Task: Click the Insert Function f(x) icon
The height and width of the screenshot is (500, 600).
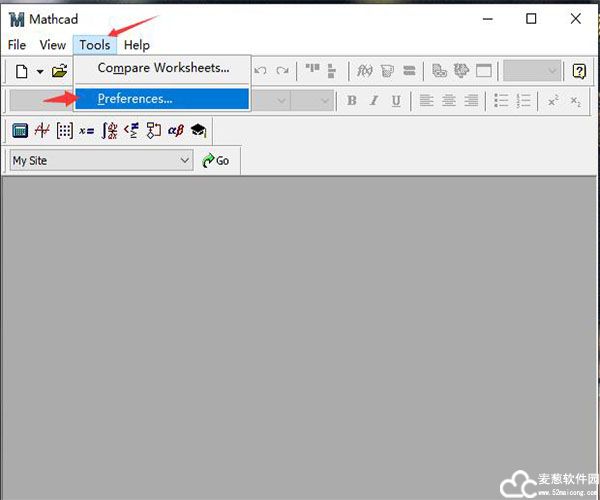Action: [x=364, y=71]
